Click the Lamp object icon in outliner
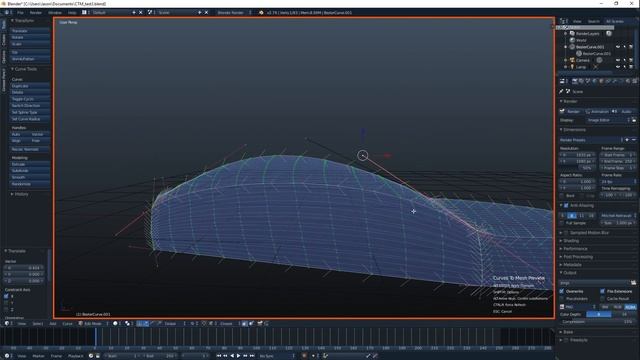Viewport: 640px width, 360px height. pyautogui.click(x=572, y=67)
